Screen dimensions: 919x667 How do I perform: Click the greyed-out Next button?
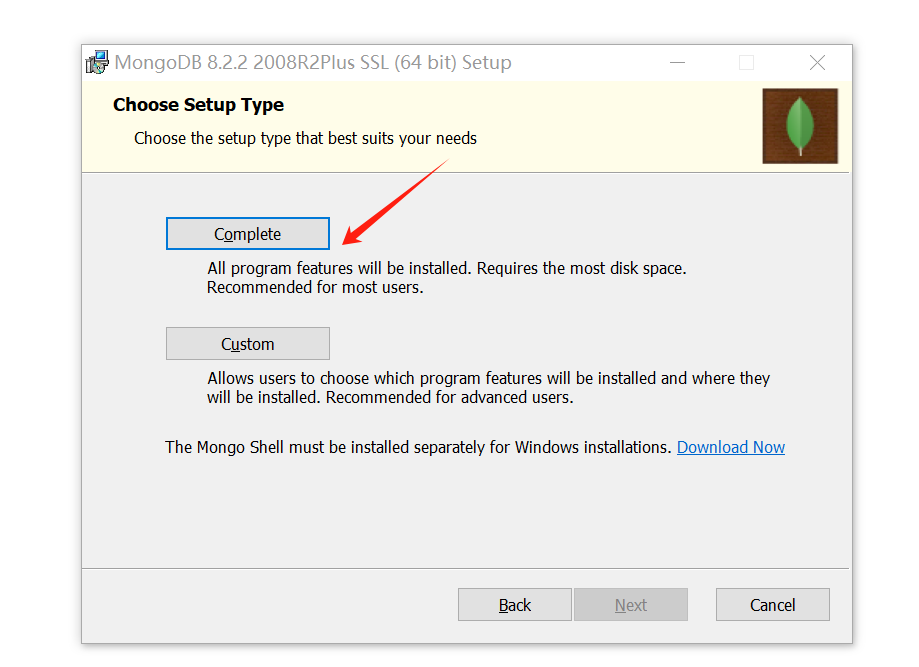pos(631,604)
